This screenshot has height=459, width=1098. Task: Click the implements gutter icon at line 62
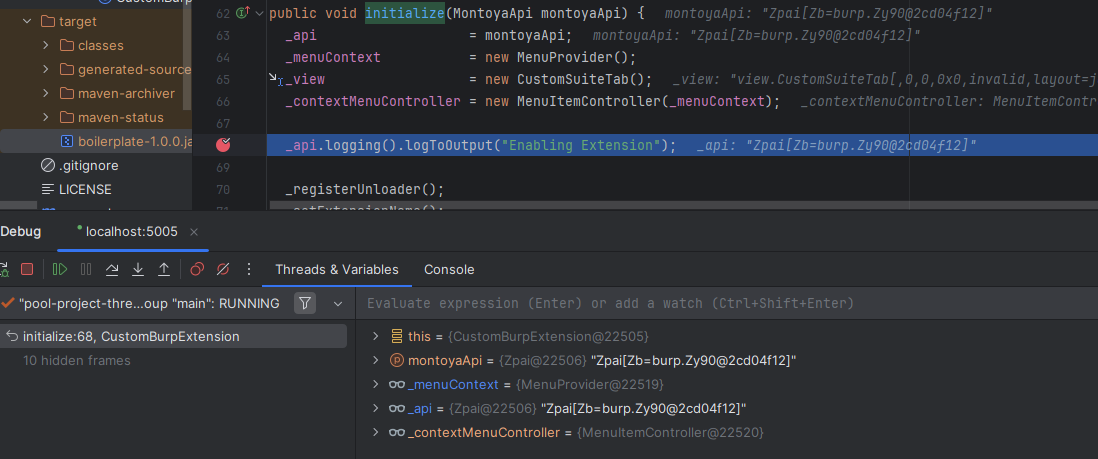[243, 13]
